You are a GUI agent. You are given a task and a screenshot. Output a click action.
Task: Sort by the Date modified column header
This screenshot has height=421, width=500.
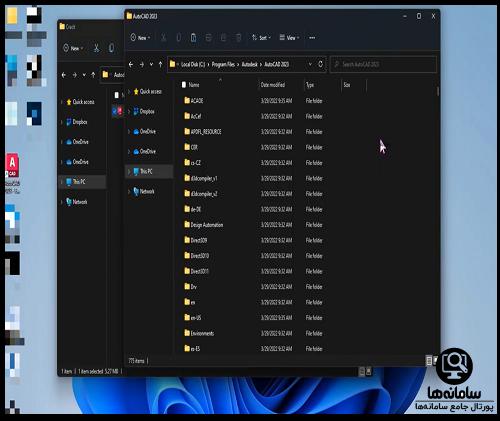273,85
